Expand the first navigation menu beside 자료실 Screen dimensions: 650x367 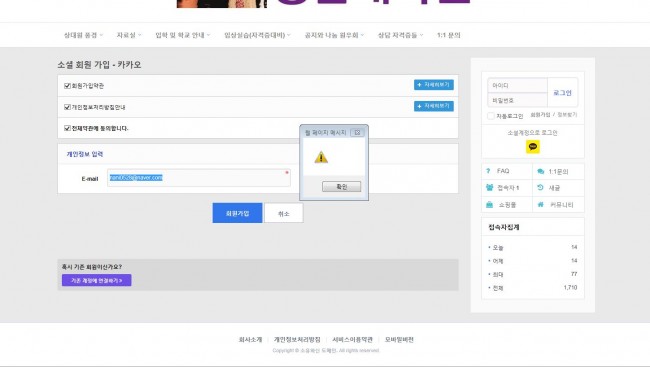tap(83, 35)
